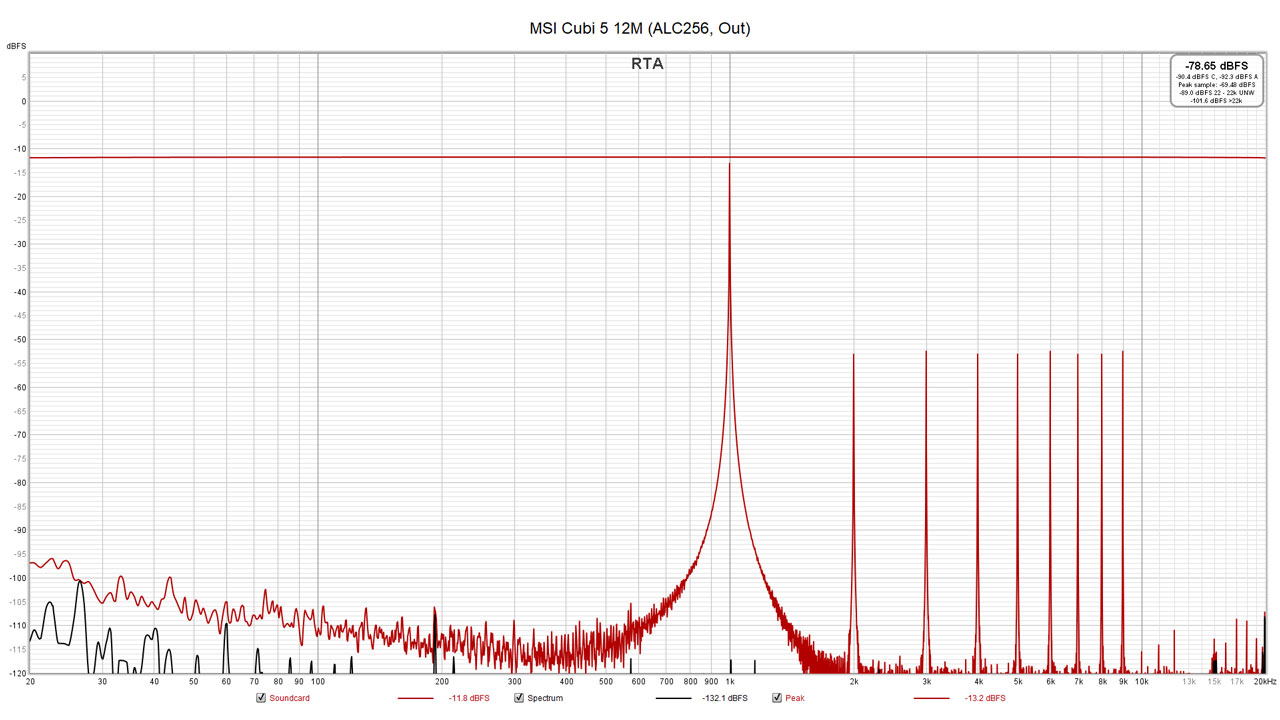Click the -101.6 dBFS >22k line

tap(1216, 101)
